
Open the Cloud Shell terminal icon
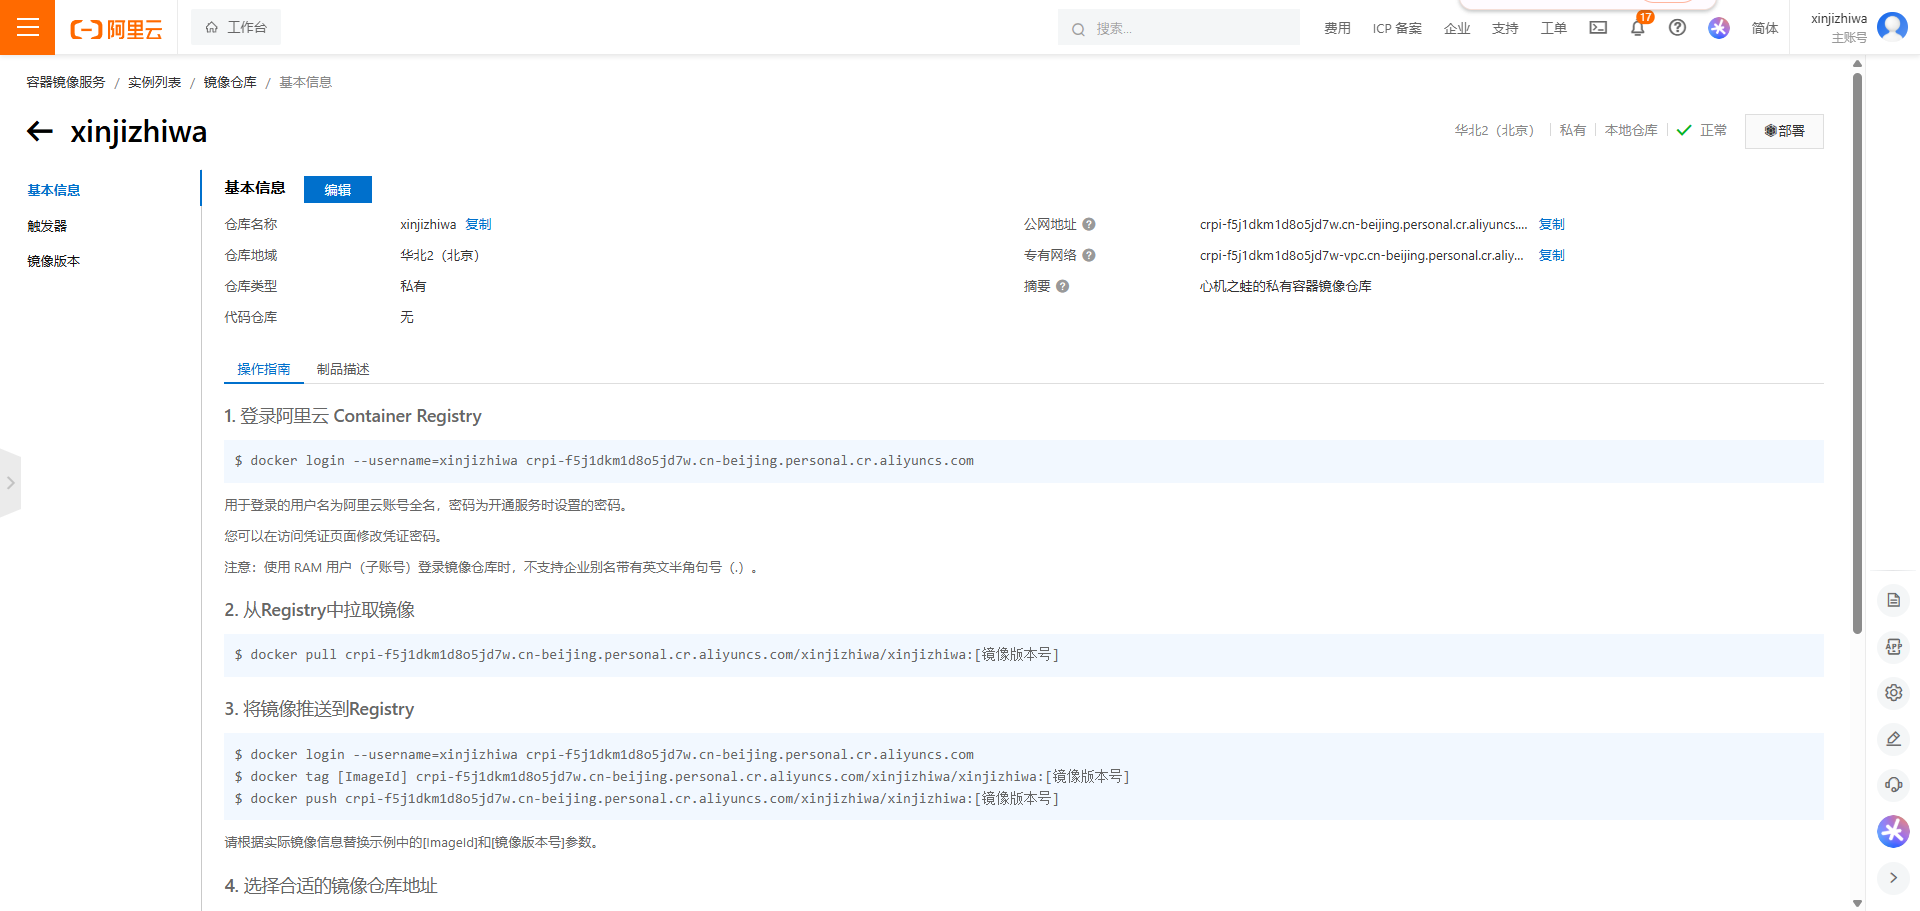tap(1598, 28)
